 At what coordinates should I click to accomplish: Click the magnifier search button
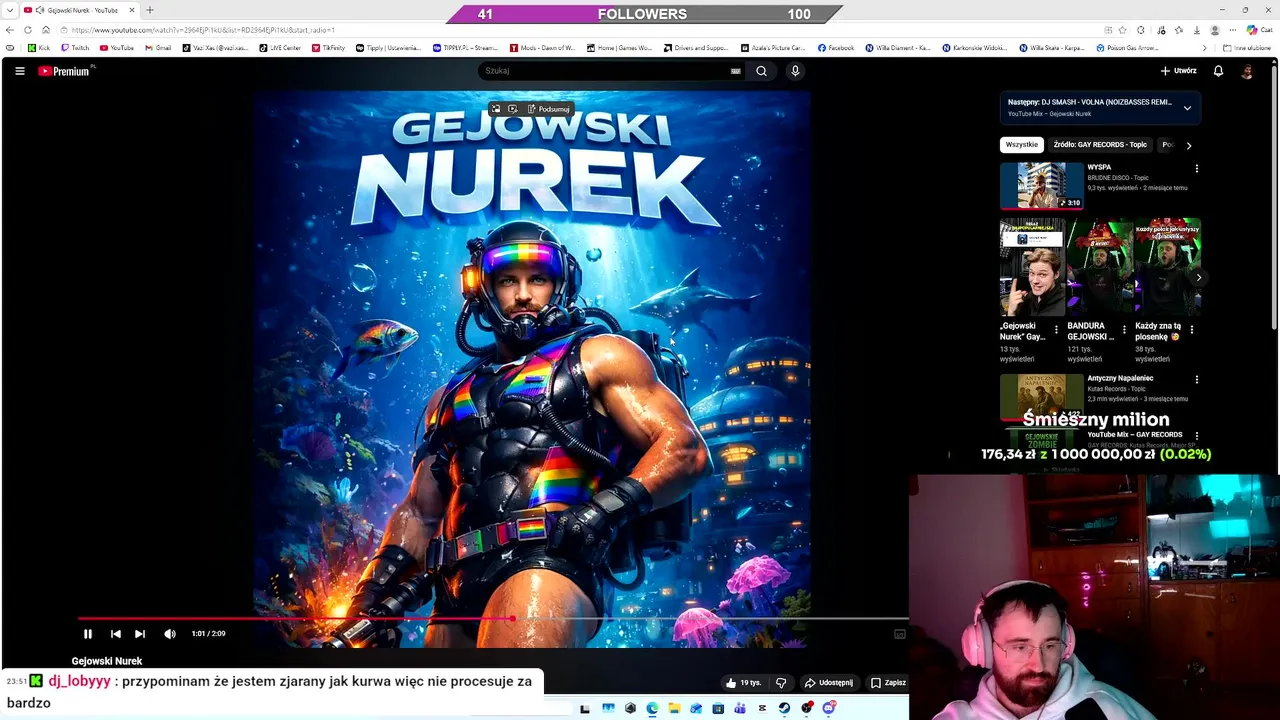[761, 71]
